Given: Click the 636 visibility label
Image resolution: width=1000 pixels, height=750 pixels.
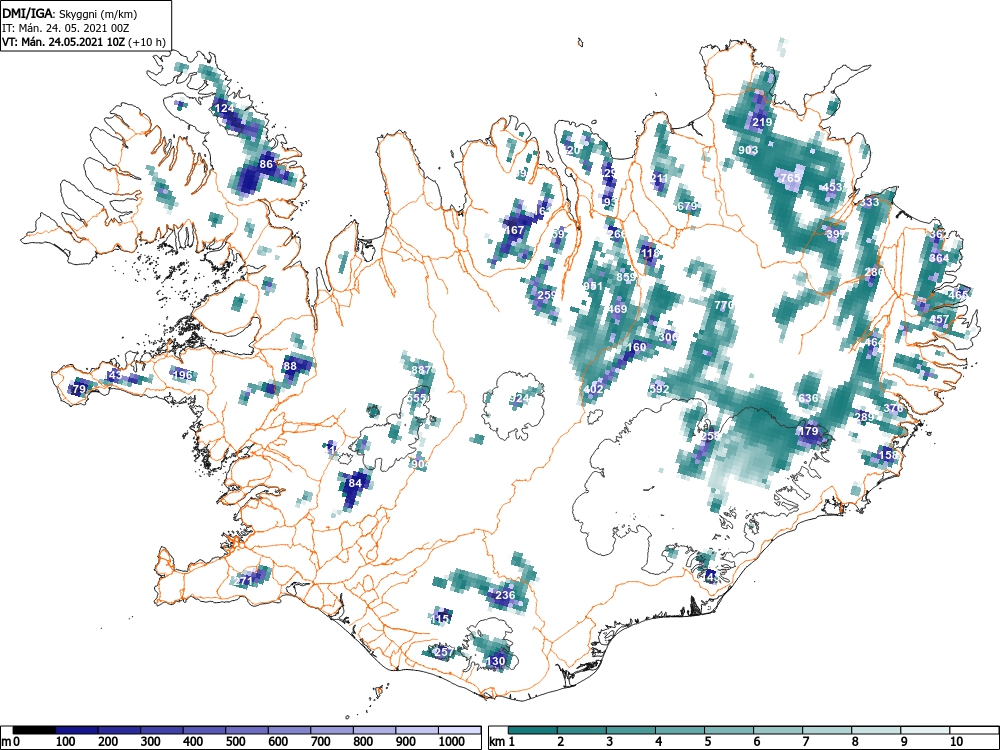Looking at the screenshot, I should click(808, 398).
